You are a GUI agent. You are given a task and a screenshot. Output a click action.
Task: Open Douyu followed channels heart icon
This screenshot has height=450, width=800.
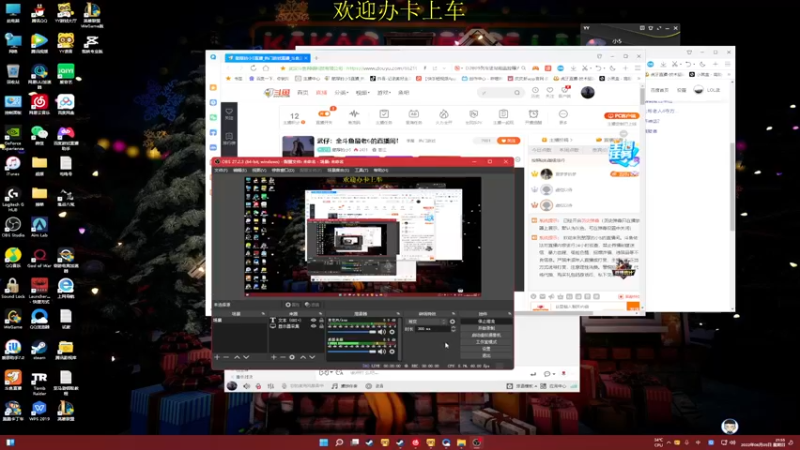coord(549,92)
